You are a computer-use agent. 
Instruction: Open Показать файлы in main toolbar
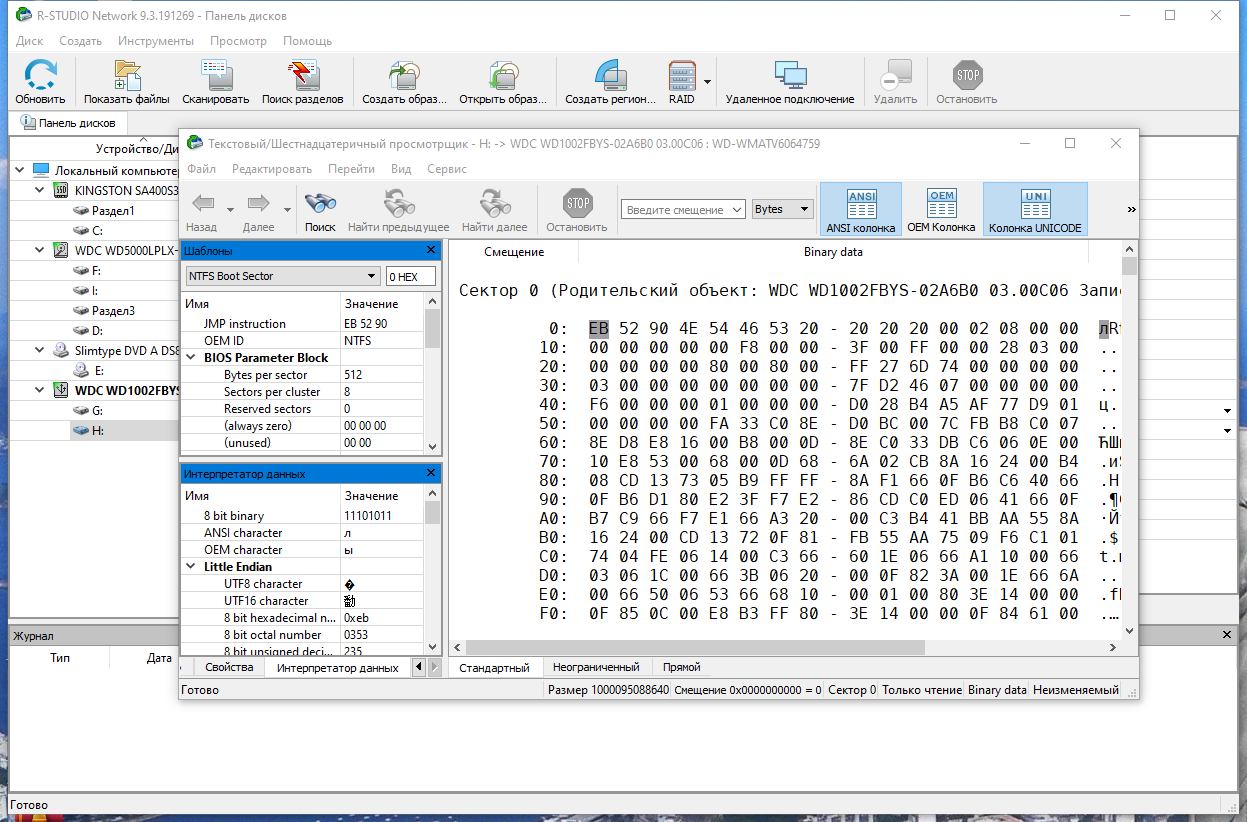[x=127, y=75]
